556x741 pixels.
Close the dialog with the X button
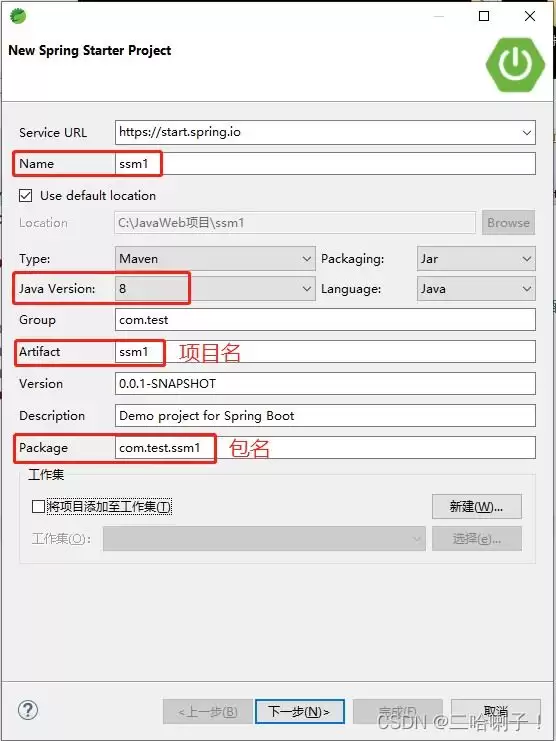[x=530, y=16]
